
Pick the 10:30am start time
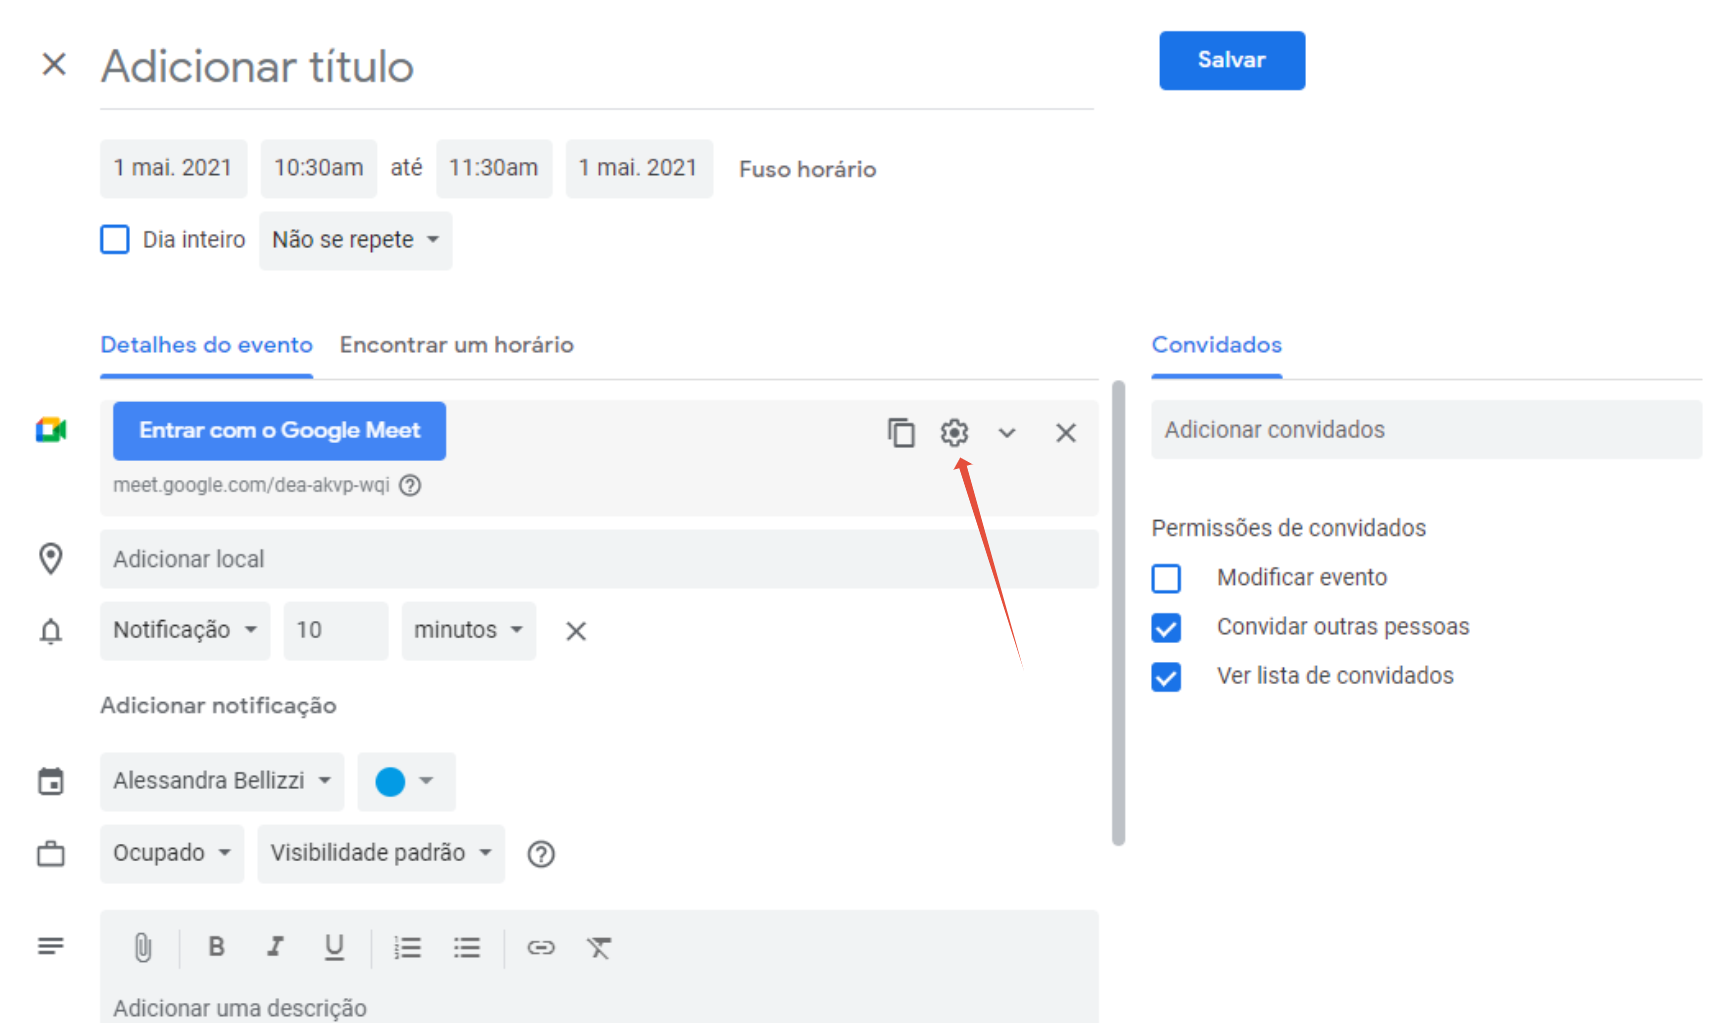click(x=319, y=168)
